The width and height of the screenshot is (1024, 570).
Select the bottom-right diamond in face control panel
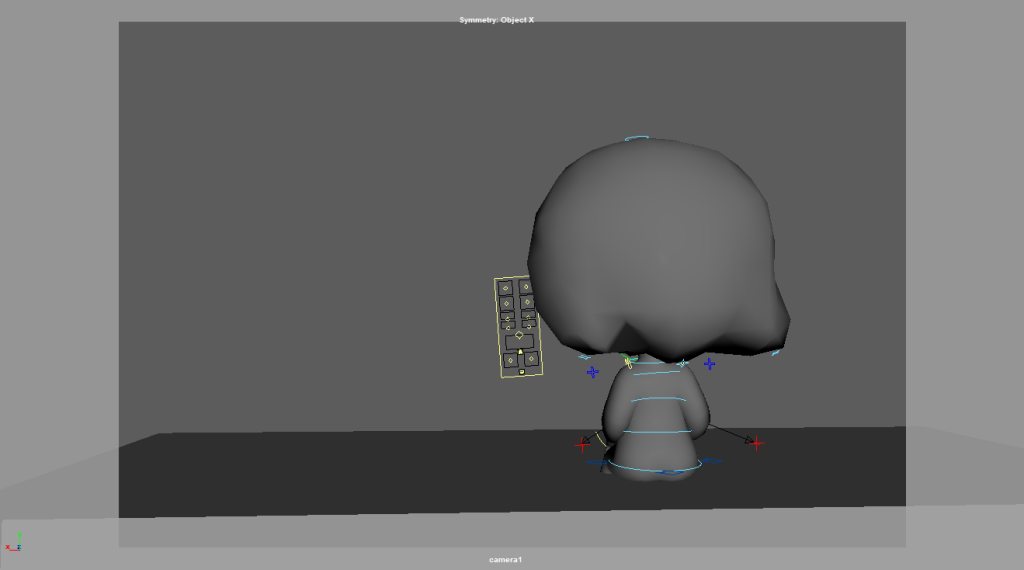tap(531, 358)
